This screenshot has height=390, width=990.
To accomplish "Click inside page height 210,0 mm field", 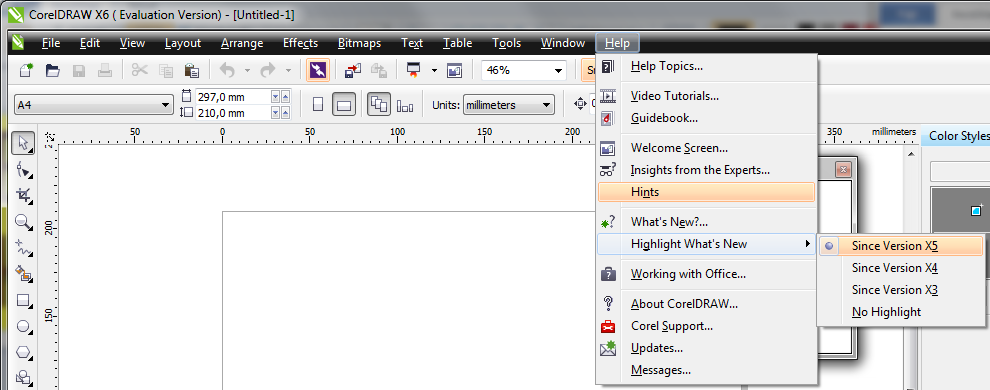I will (x=232, y=114).
